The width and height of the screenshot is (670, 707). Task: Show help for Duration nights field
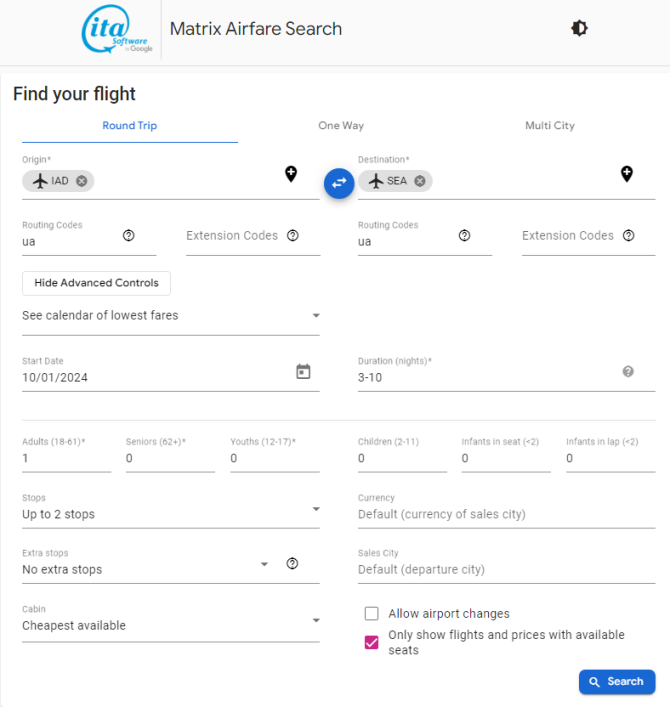coord(628,371)
